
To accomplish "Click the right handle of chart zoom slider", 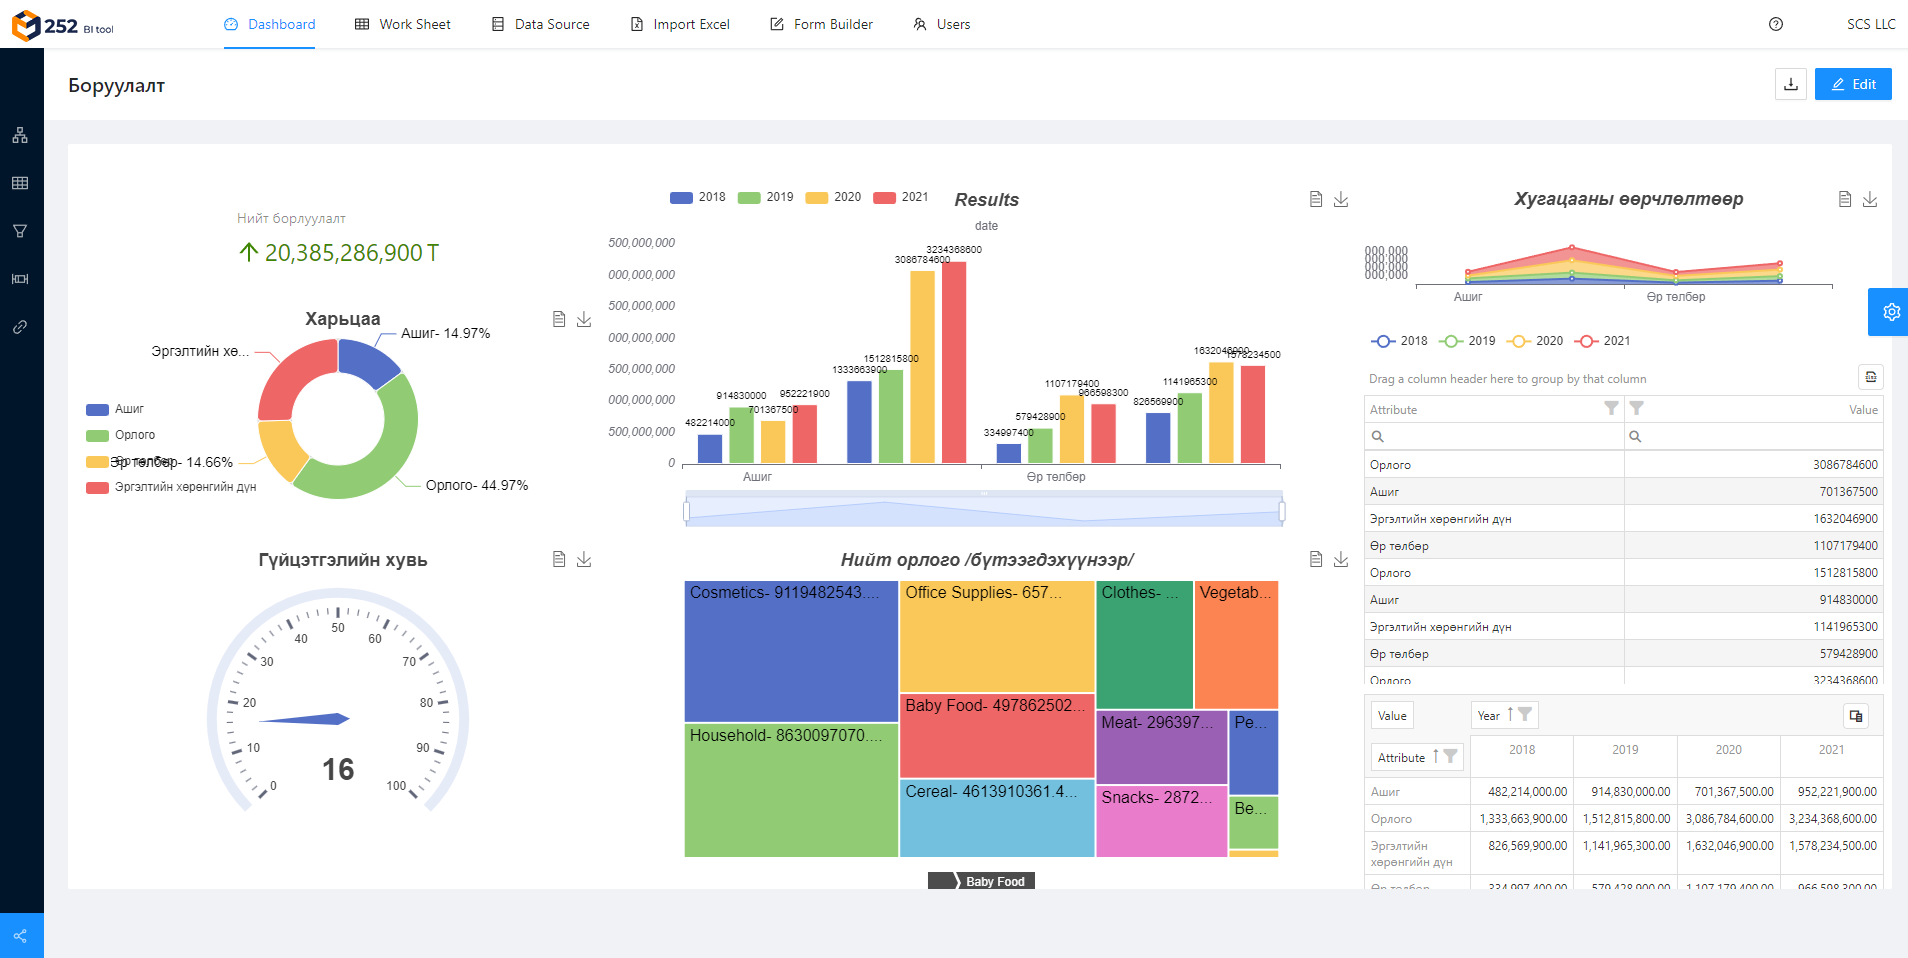I will pos(1281,512).
